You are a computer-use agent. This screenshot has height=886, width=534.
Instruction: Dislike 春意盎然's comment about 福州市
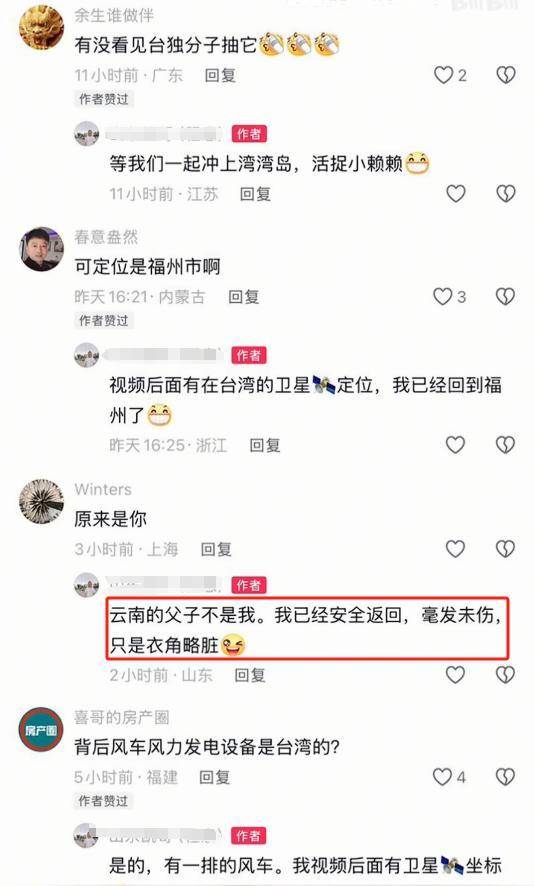[x=505, y=297]
